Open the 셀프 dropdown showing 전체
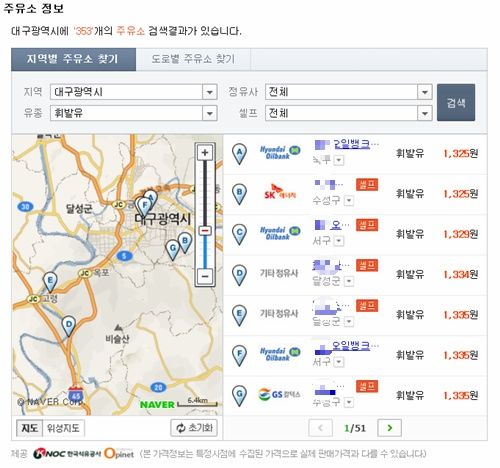 coord(349,113)
